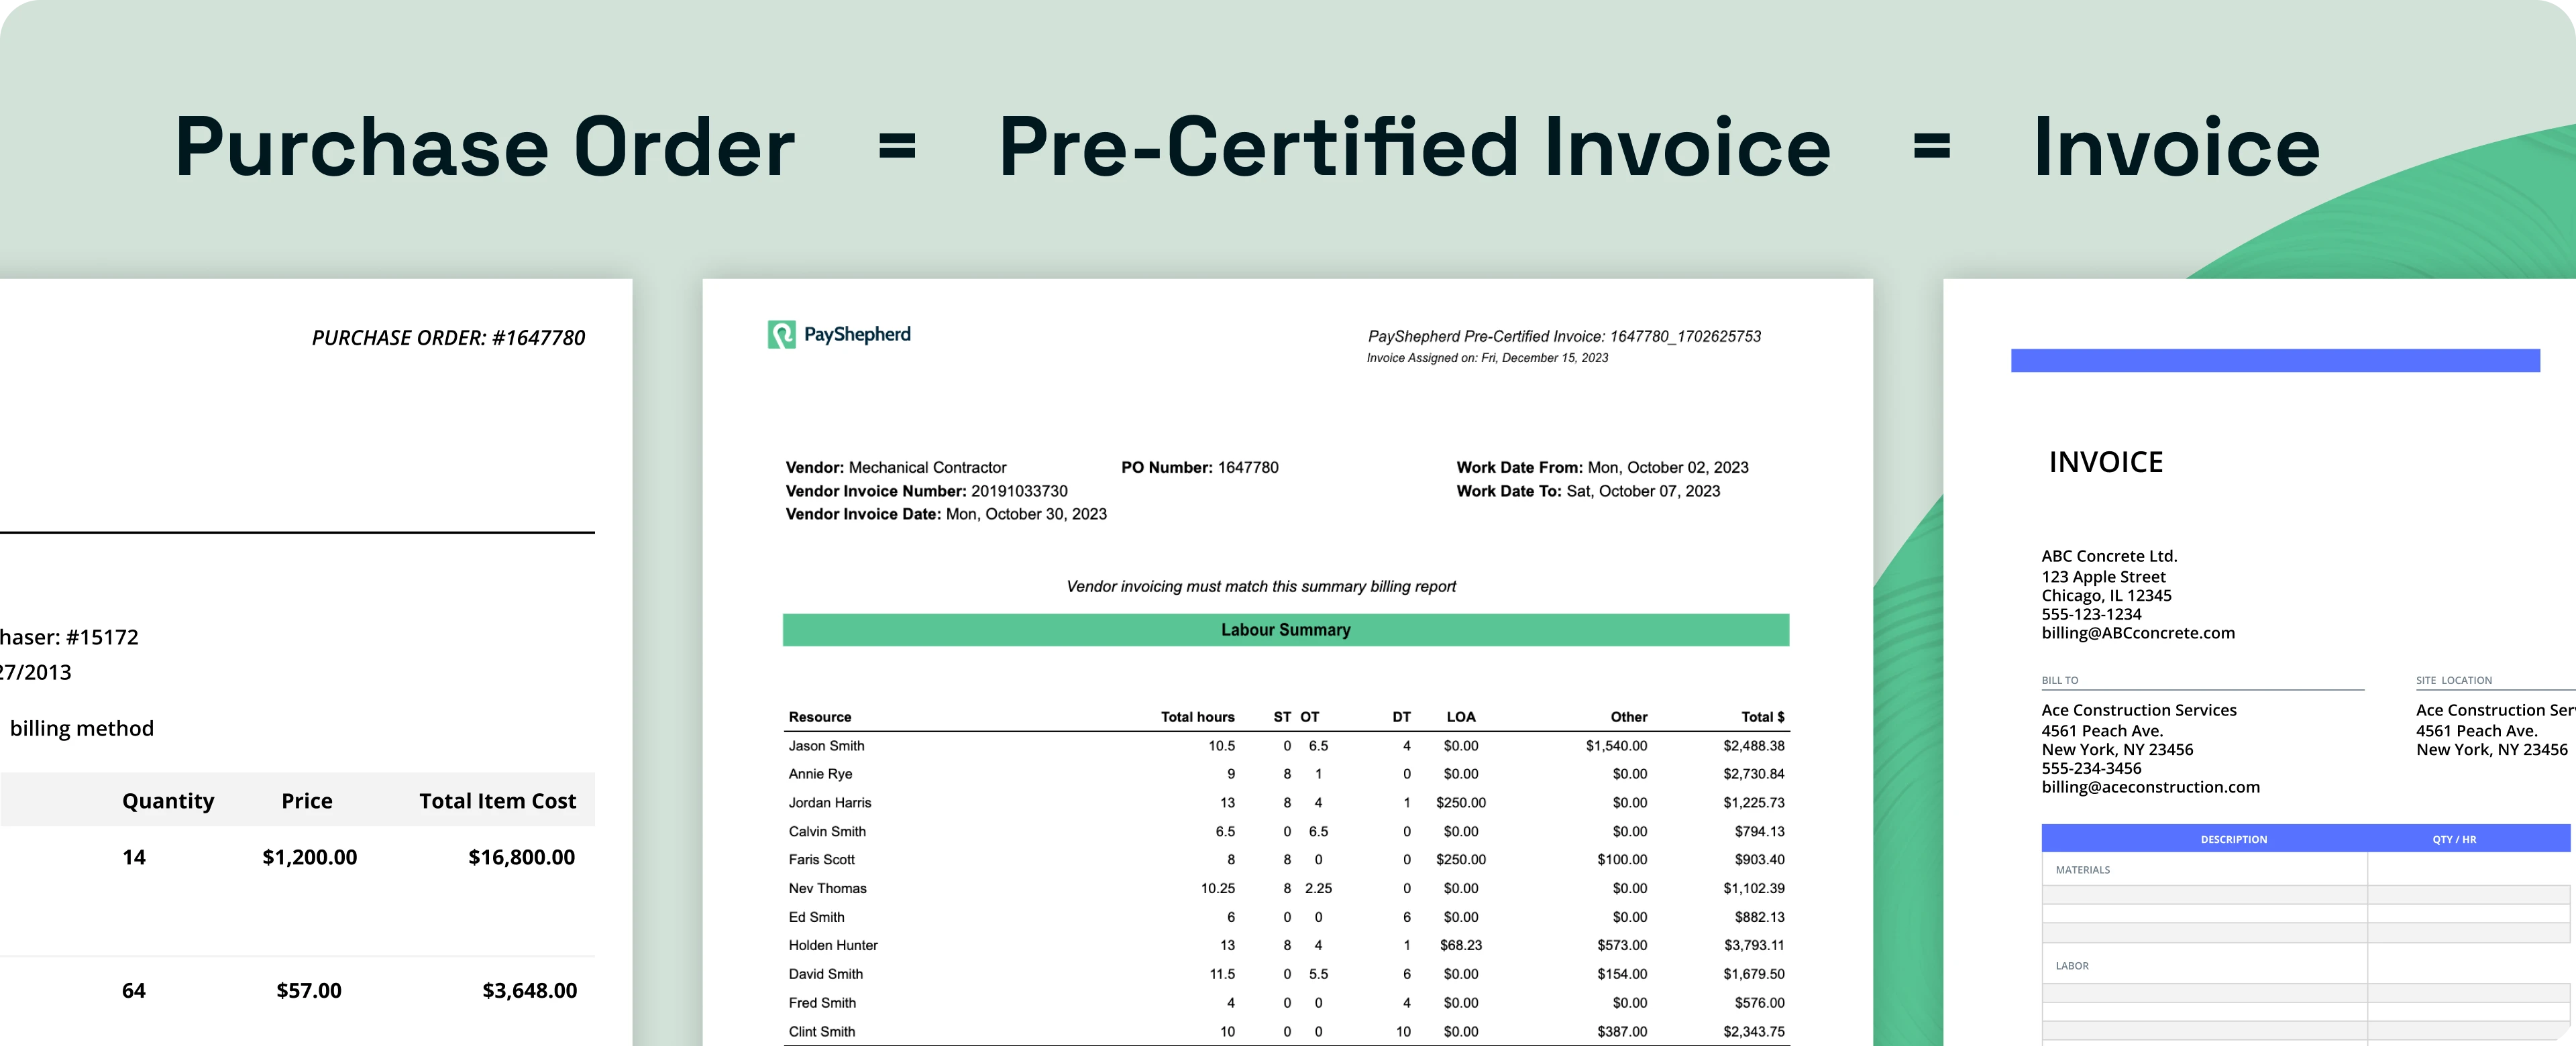
Task: Click the blue bar above INVOICE
Action: click(2275, 360)
